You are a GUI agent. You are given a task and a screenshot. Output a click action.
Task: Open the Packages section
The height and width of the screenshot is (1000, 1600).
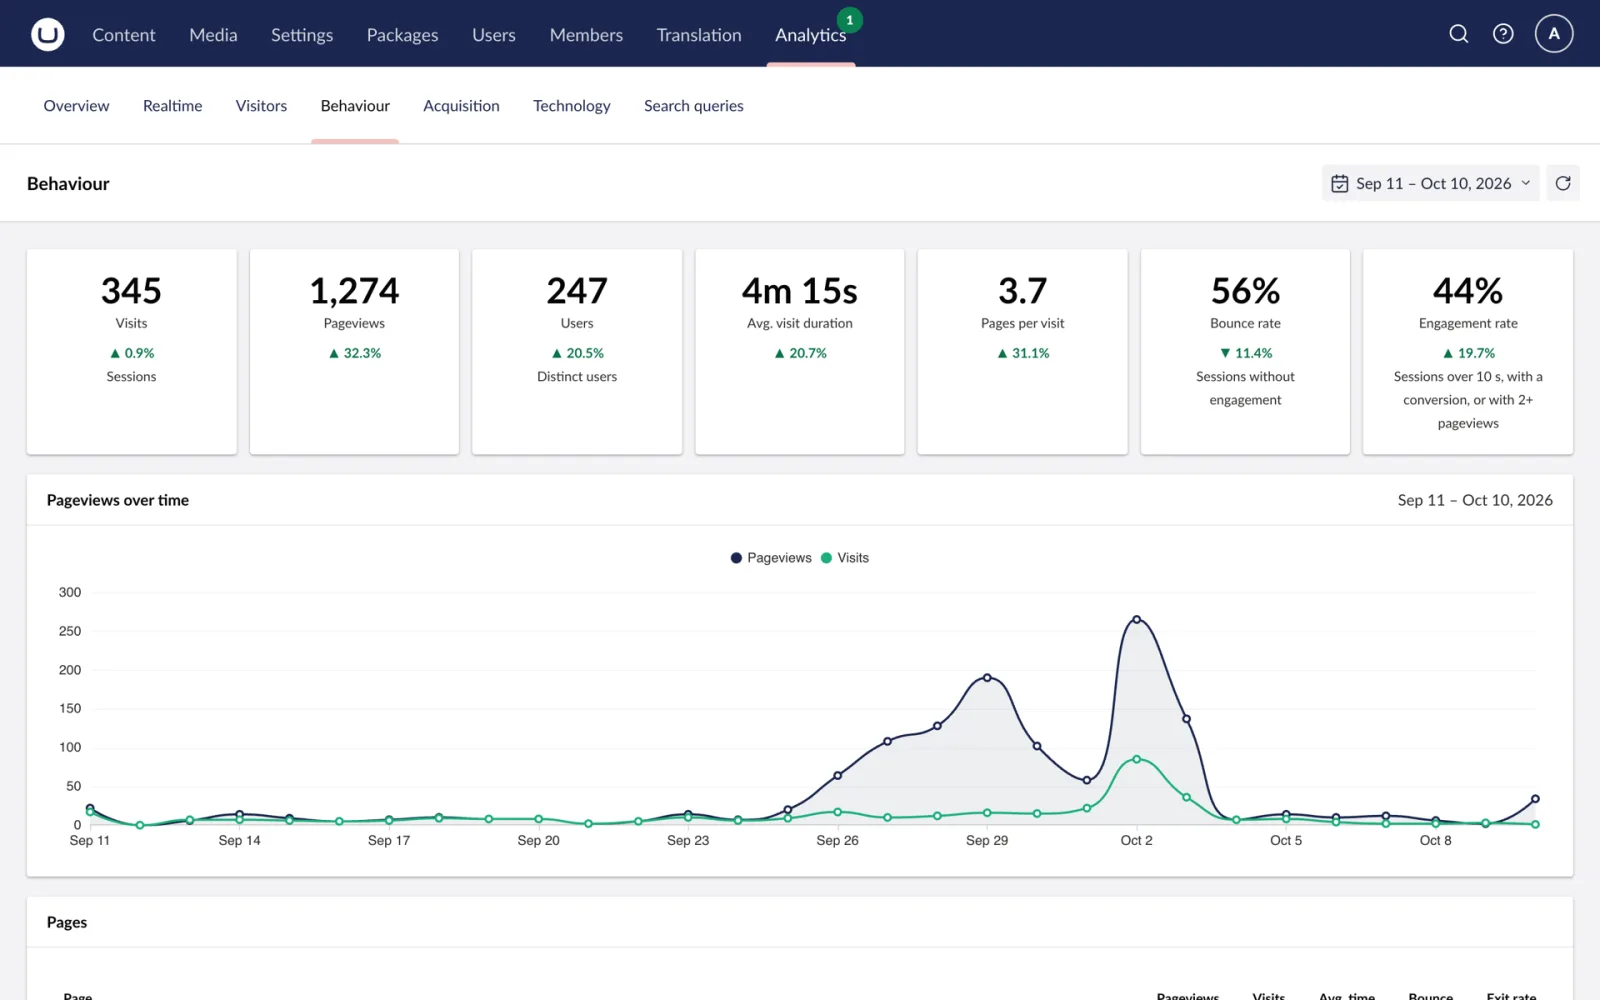click(x=402, y=35)
